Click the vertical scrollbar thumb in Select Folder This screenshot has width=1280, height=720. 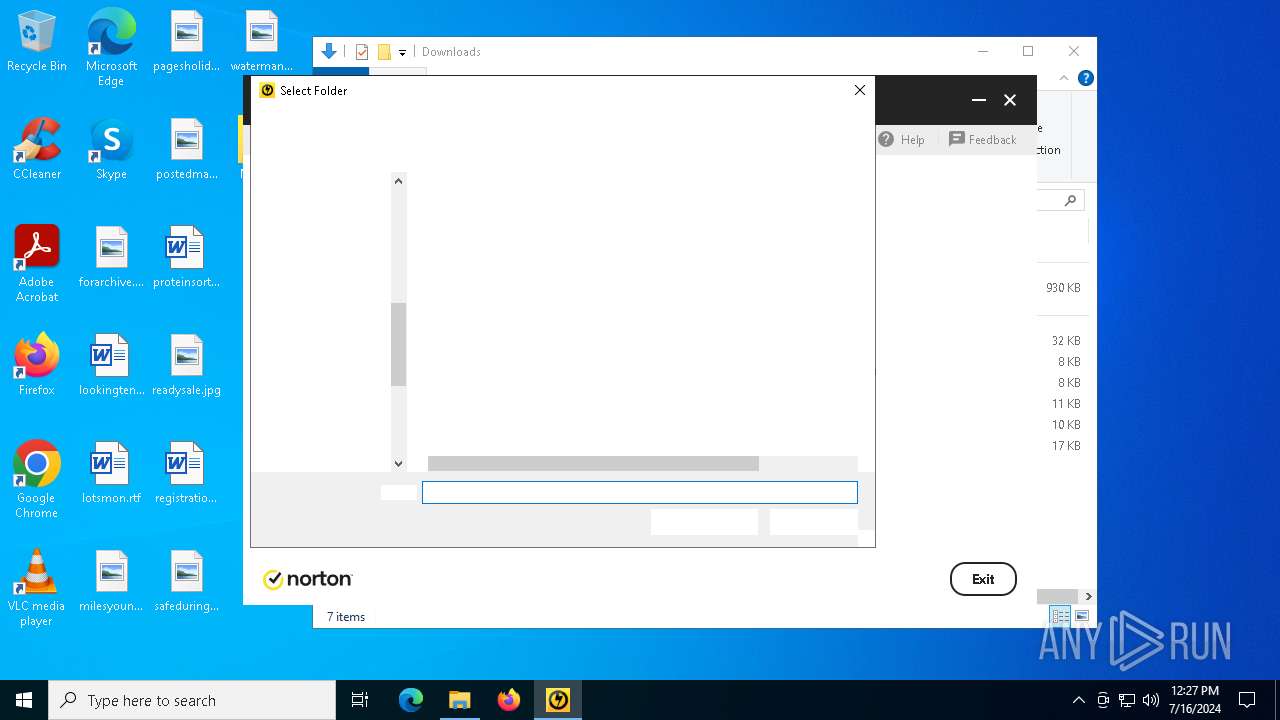tap(398, 344)
